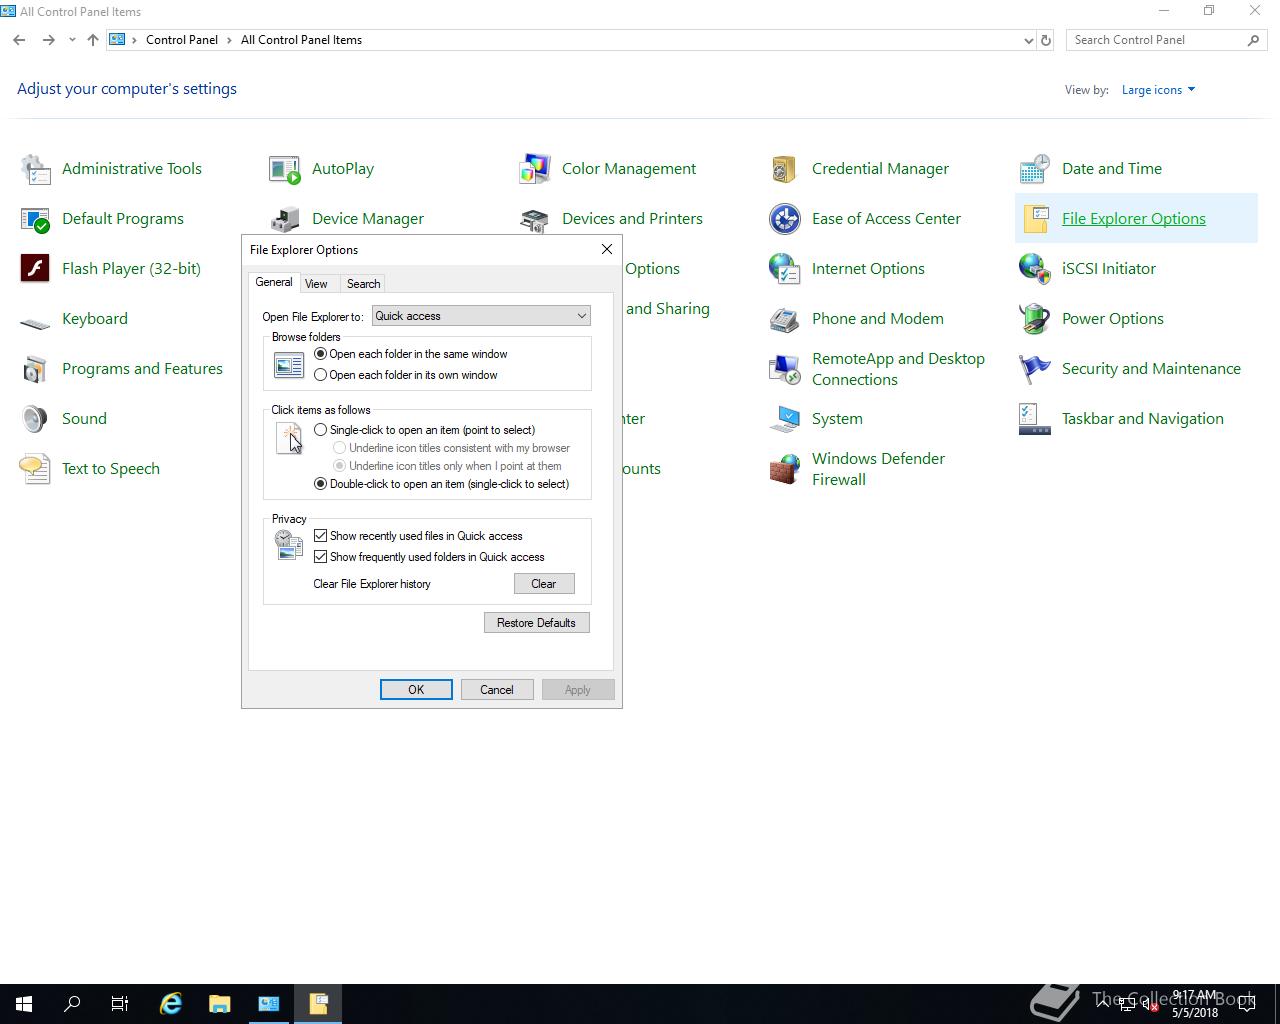
Task: Open the Taskbar and Navigation icon
Action: pos(1035,419)
